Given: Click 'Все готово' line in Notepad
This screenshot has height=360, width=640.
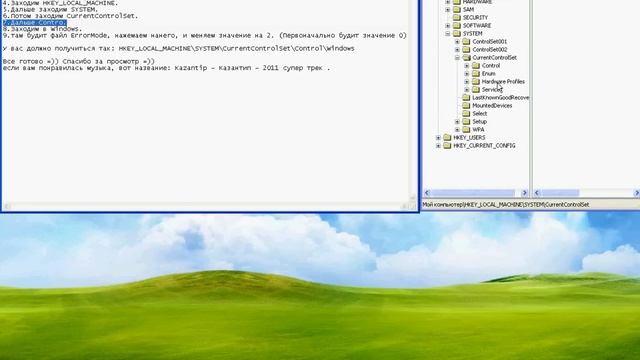Looking at the screenshot, I should click(x=78, y=61).
